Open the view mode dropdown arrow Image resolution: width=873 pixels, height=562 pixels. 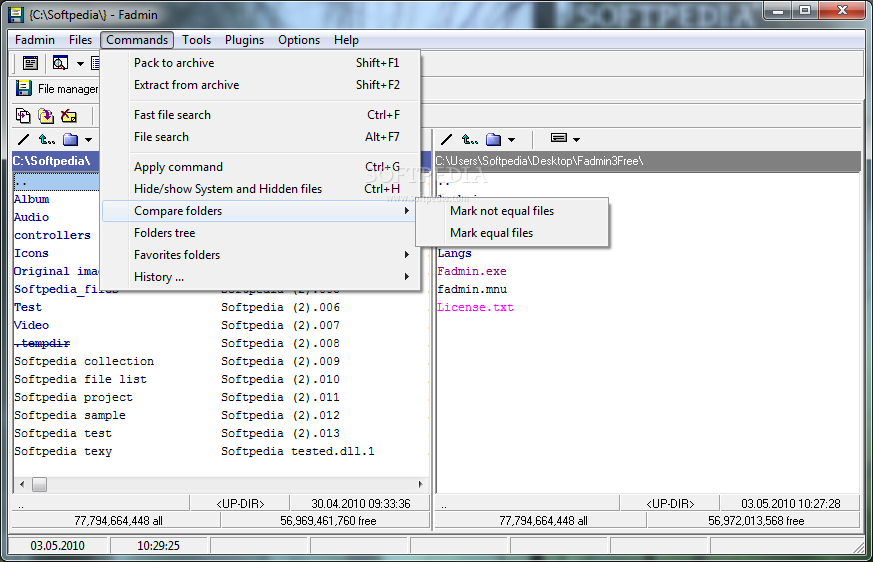(x=576, y=140)
